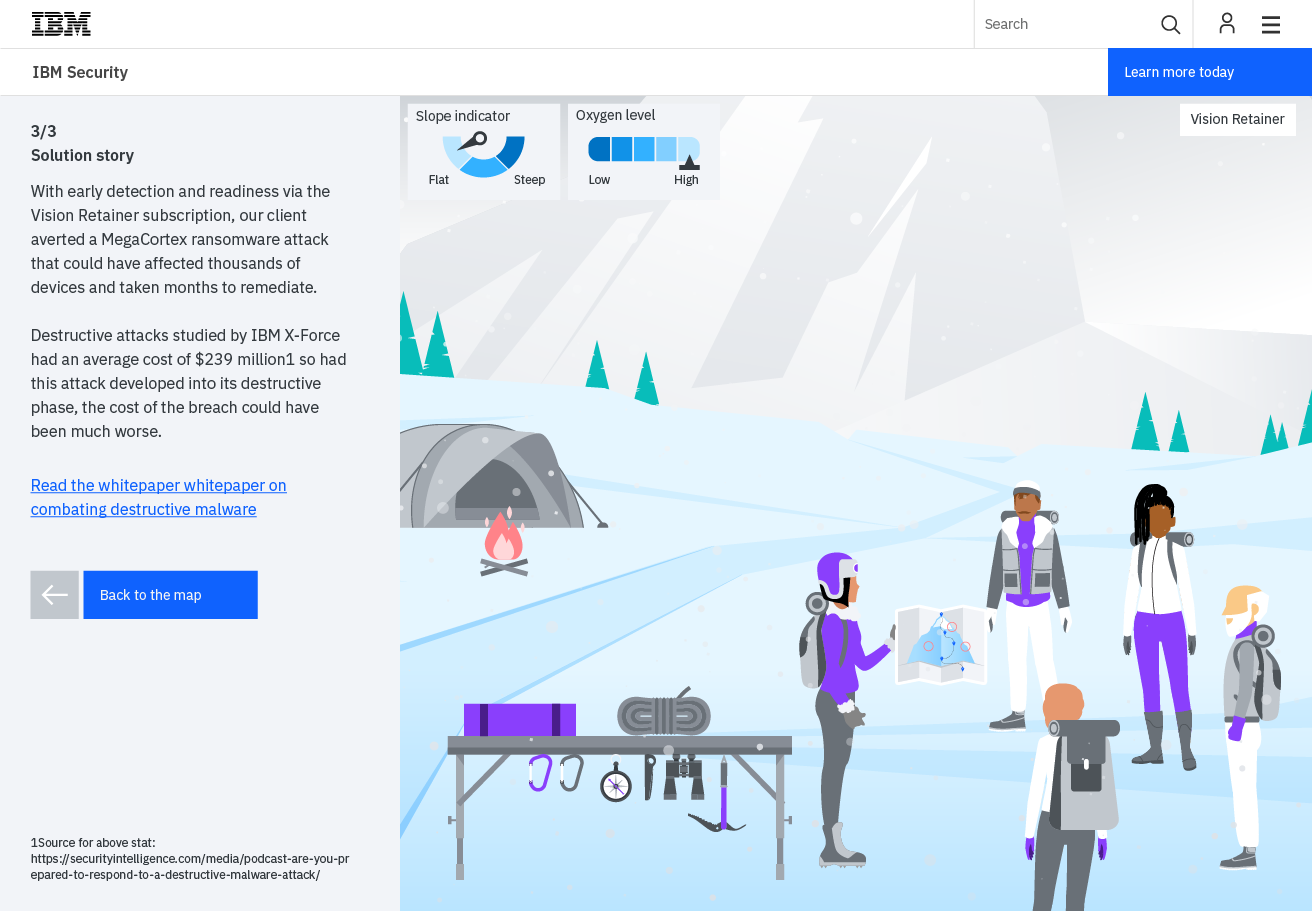Open the whitepaper on destructive malware link
Screen dimensions: 1312x911
(158, 497)
